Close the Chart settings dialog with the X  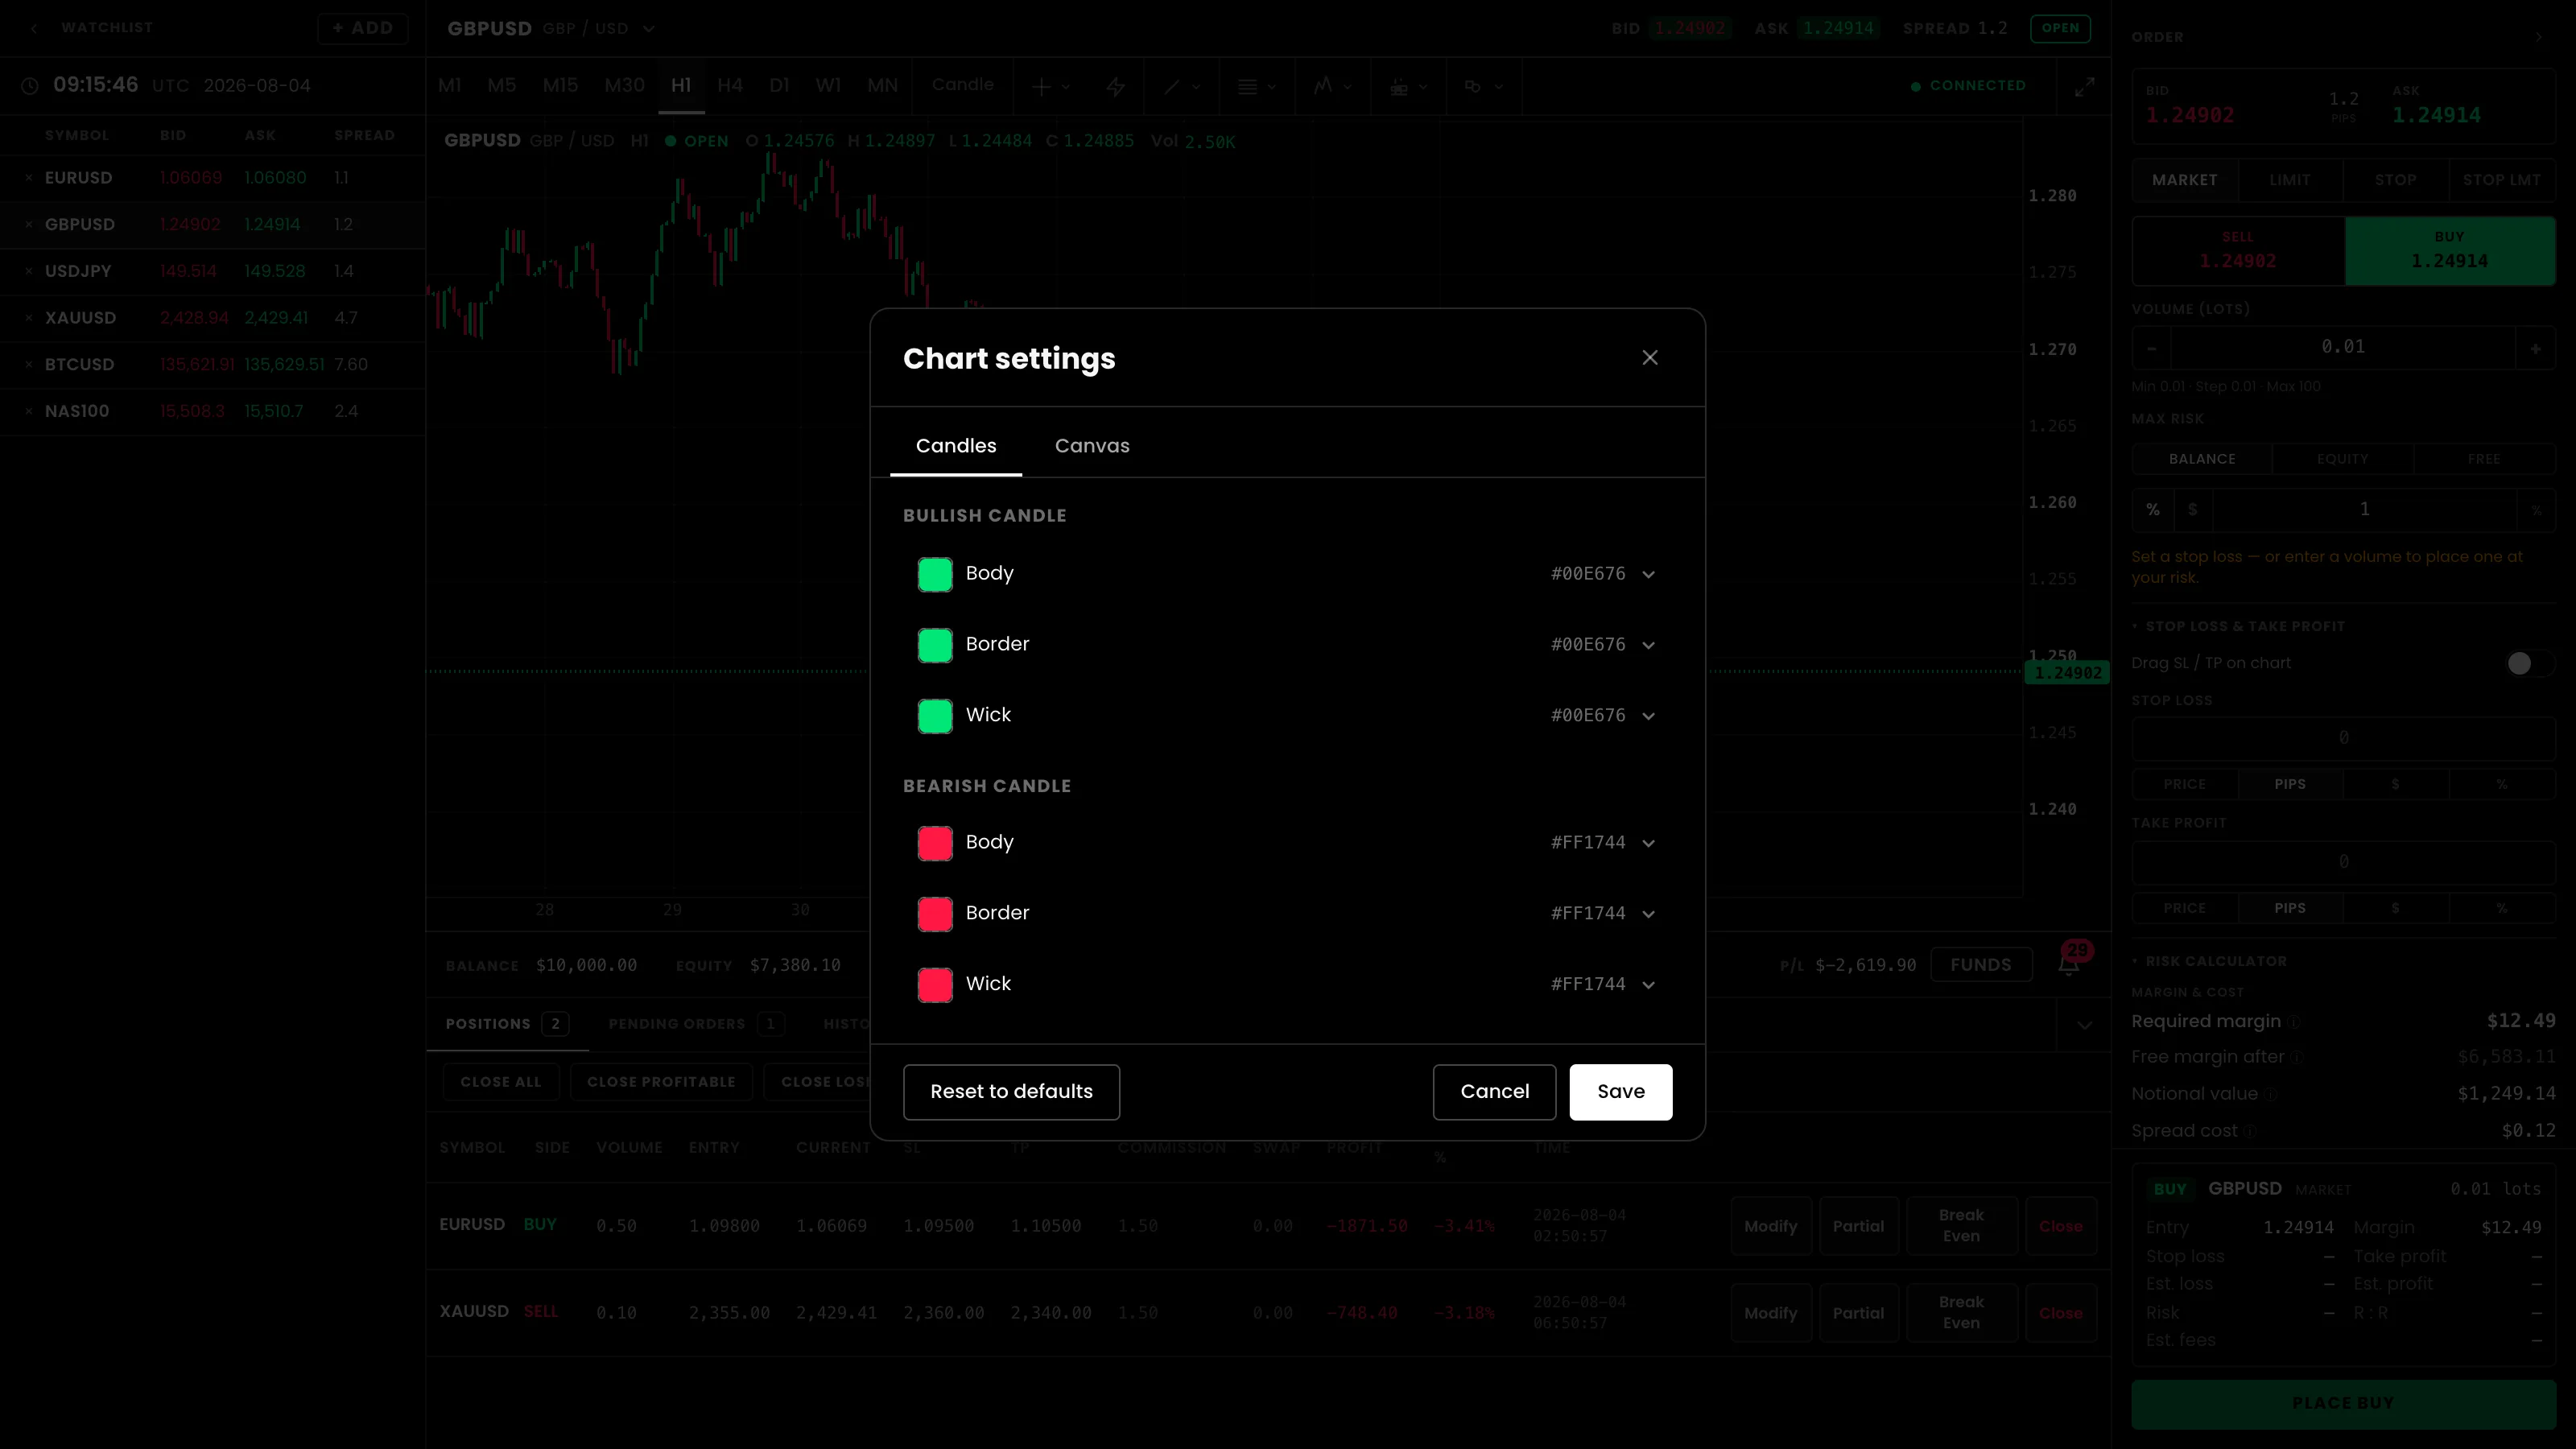coord(1650,358)
